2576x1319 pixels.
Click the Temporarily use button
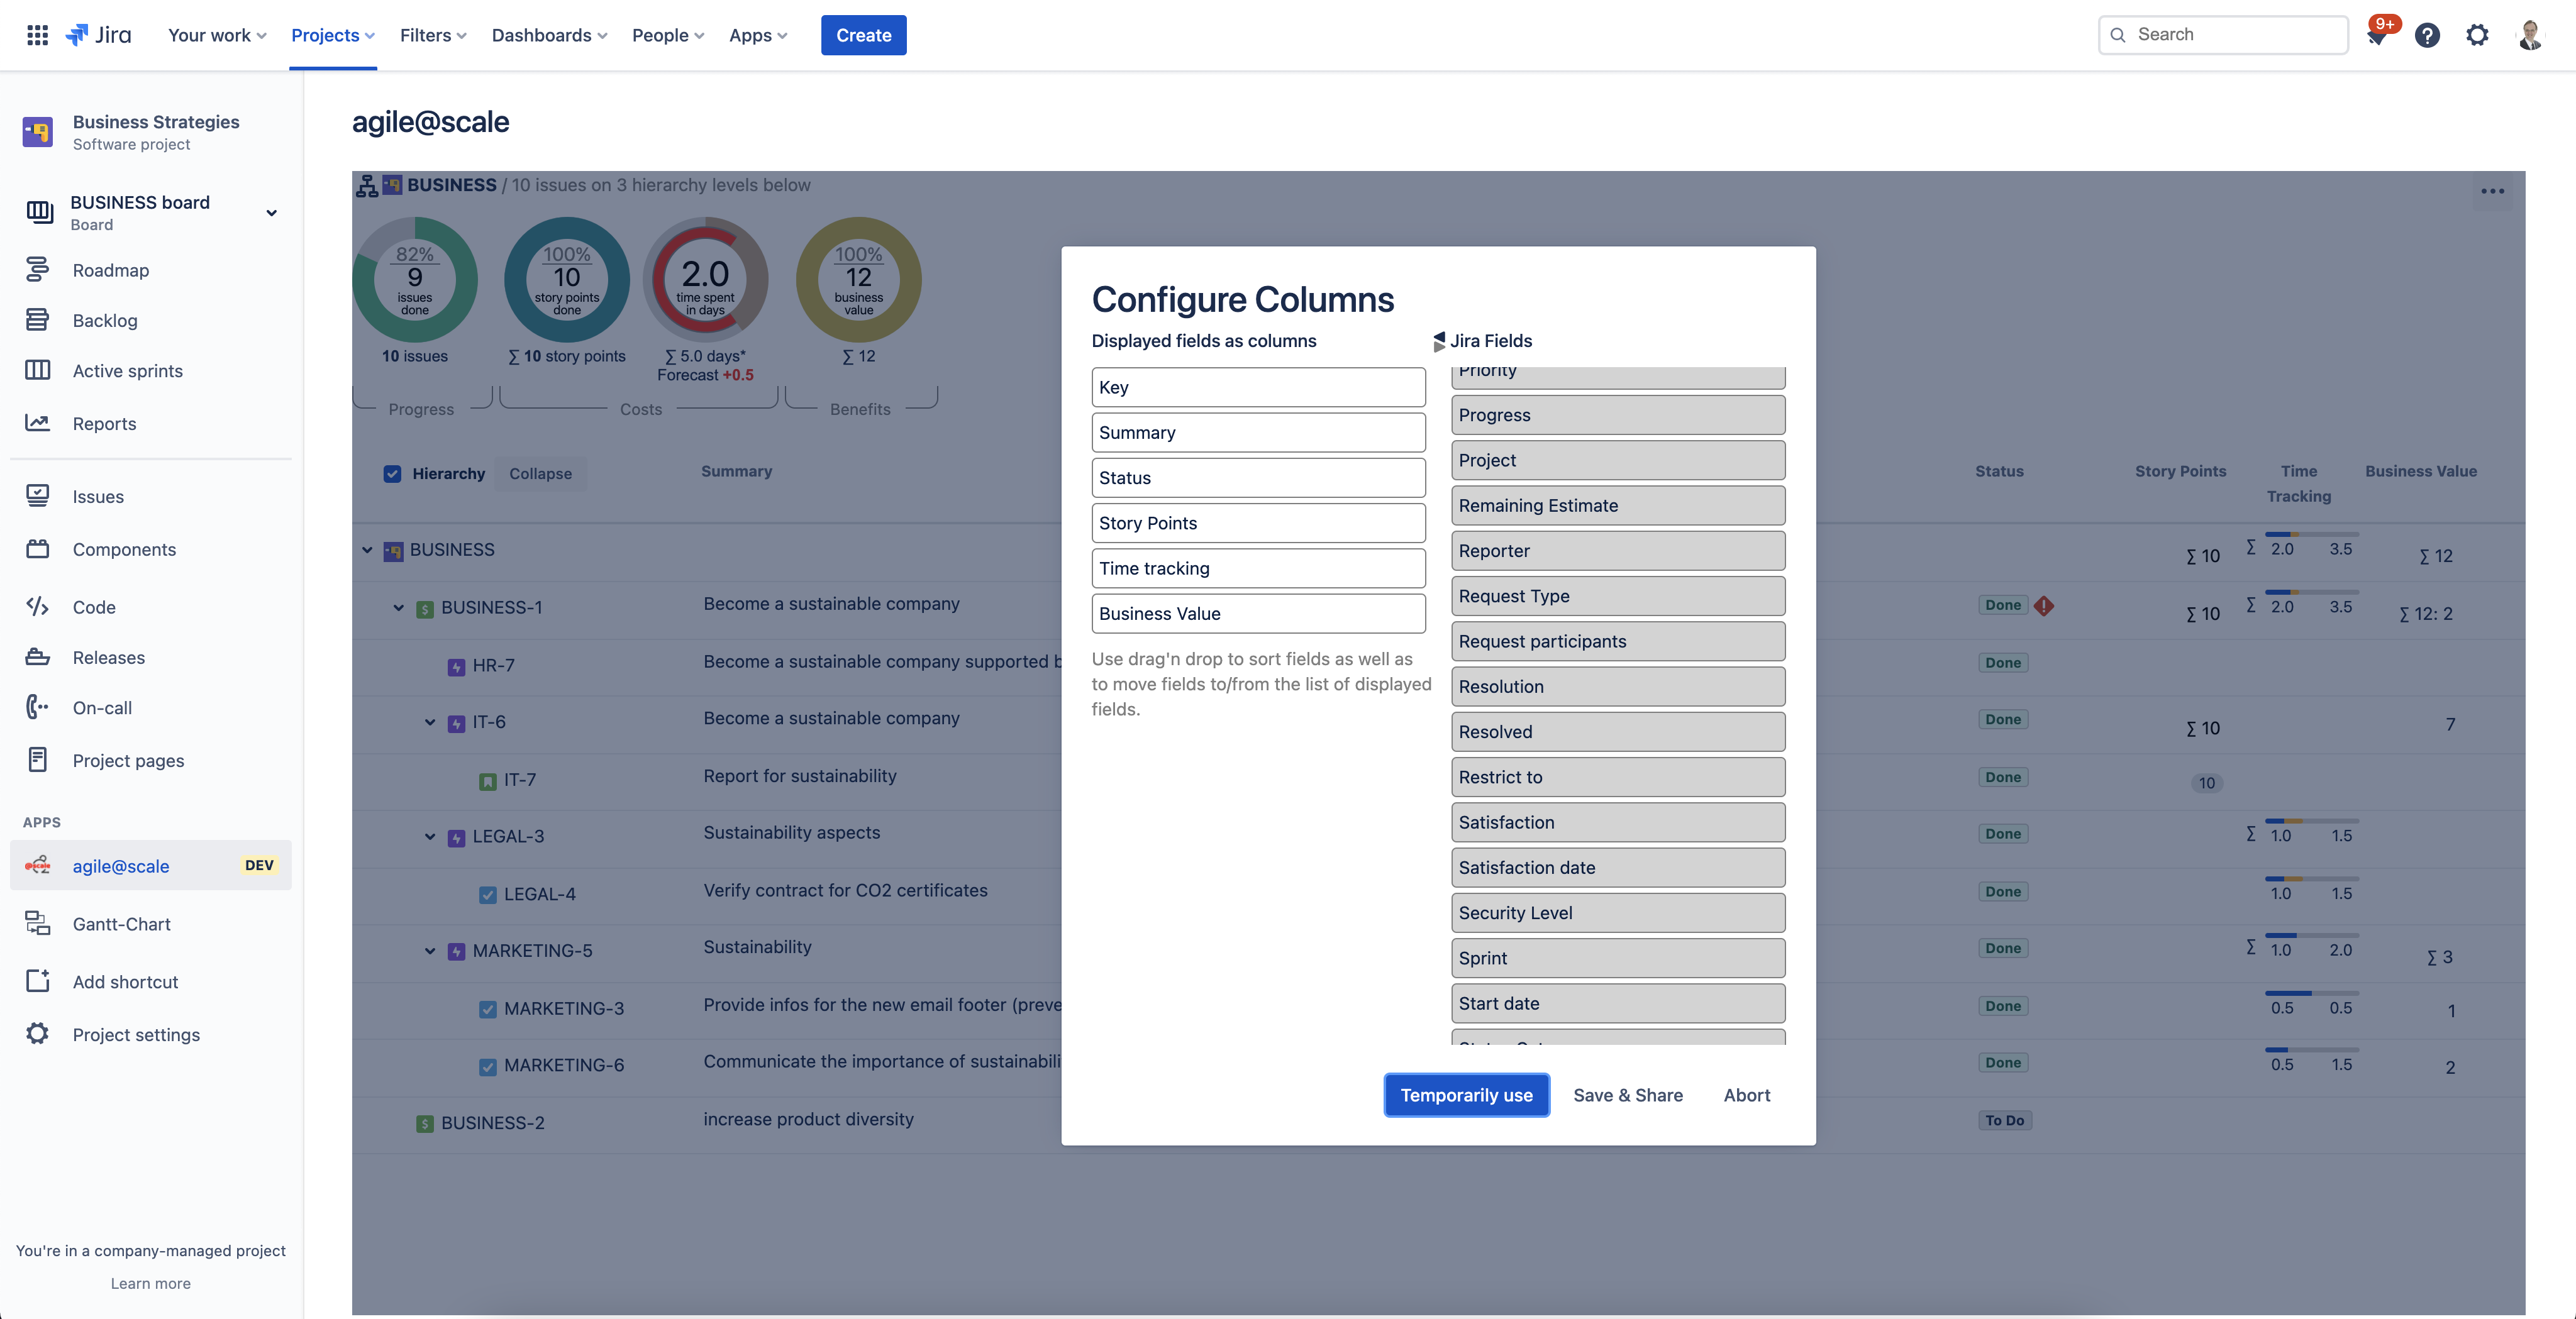[1466, 1095]
